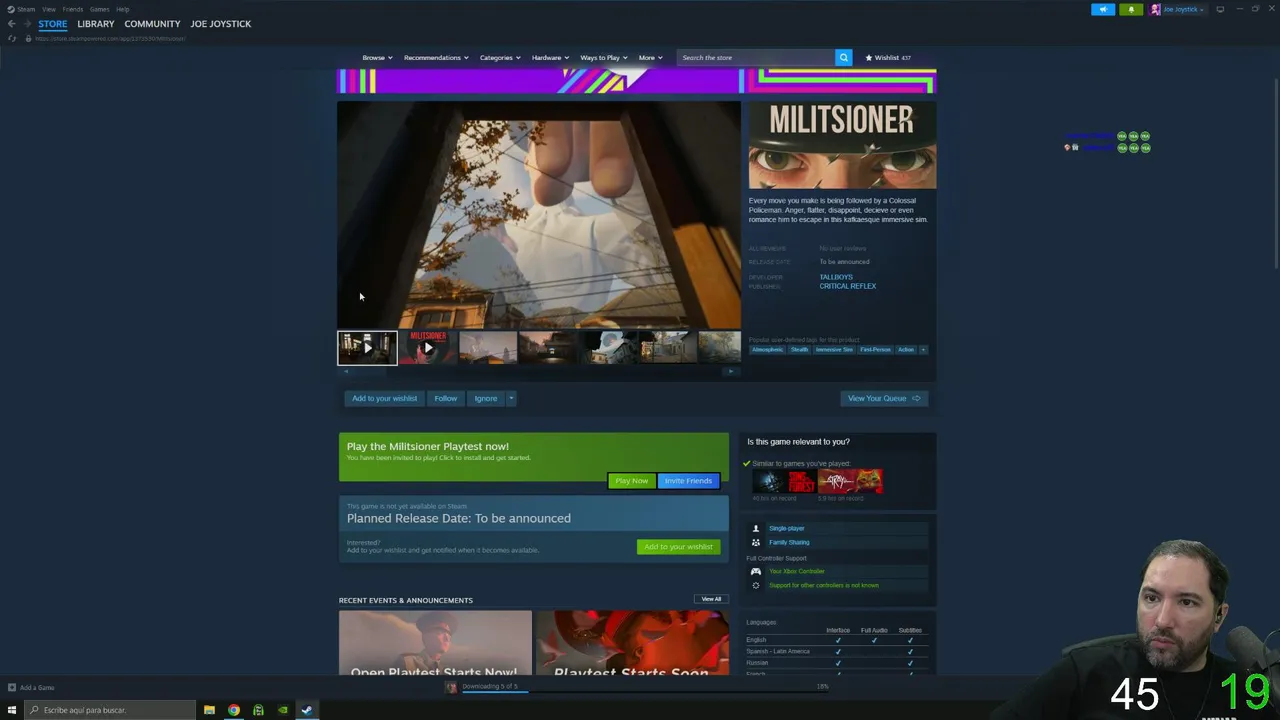Click the Family Sharing icon
This screenshot has height=720, width=1280.
click(755, 542)
